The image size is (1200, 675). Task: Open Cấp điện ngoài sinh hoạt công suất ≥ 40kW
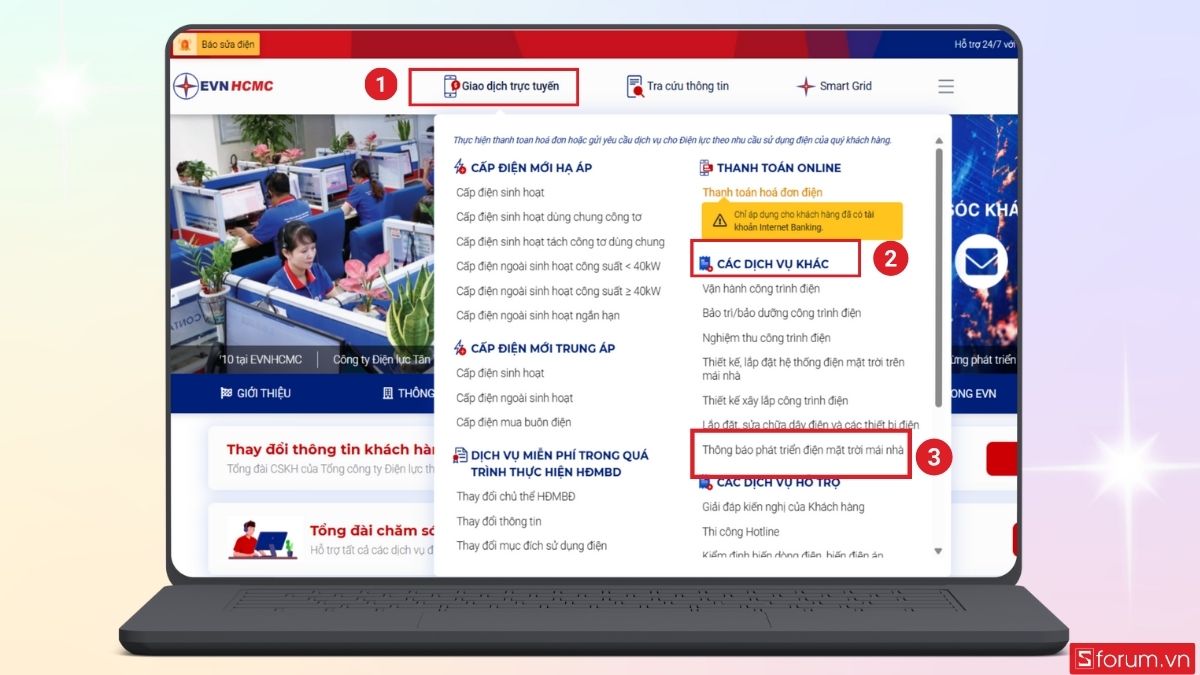coord(558,291)
